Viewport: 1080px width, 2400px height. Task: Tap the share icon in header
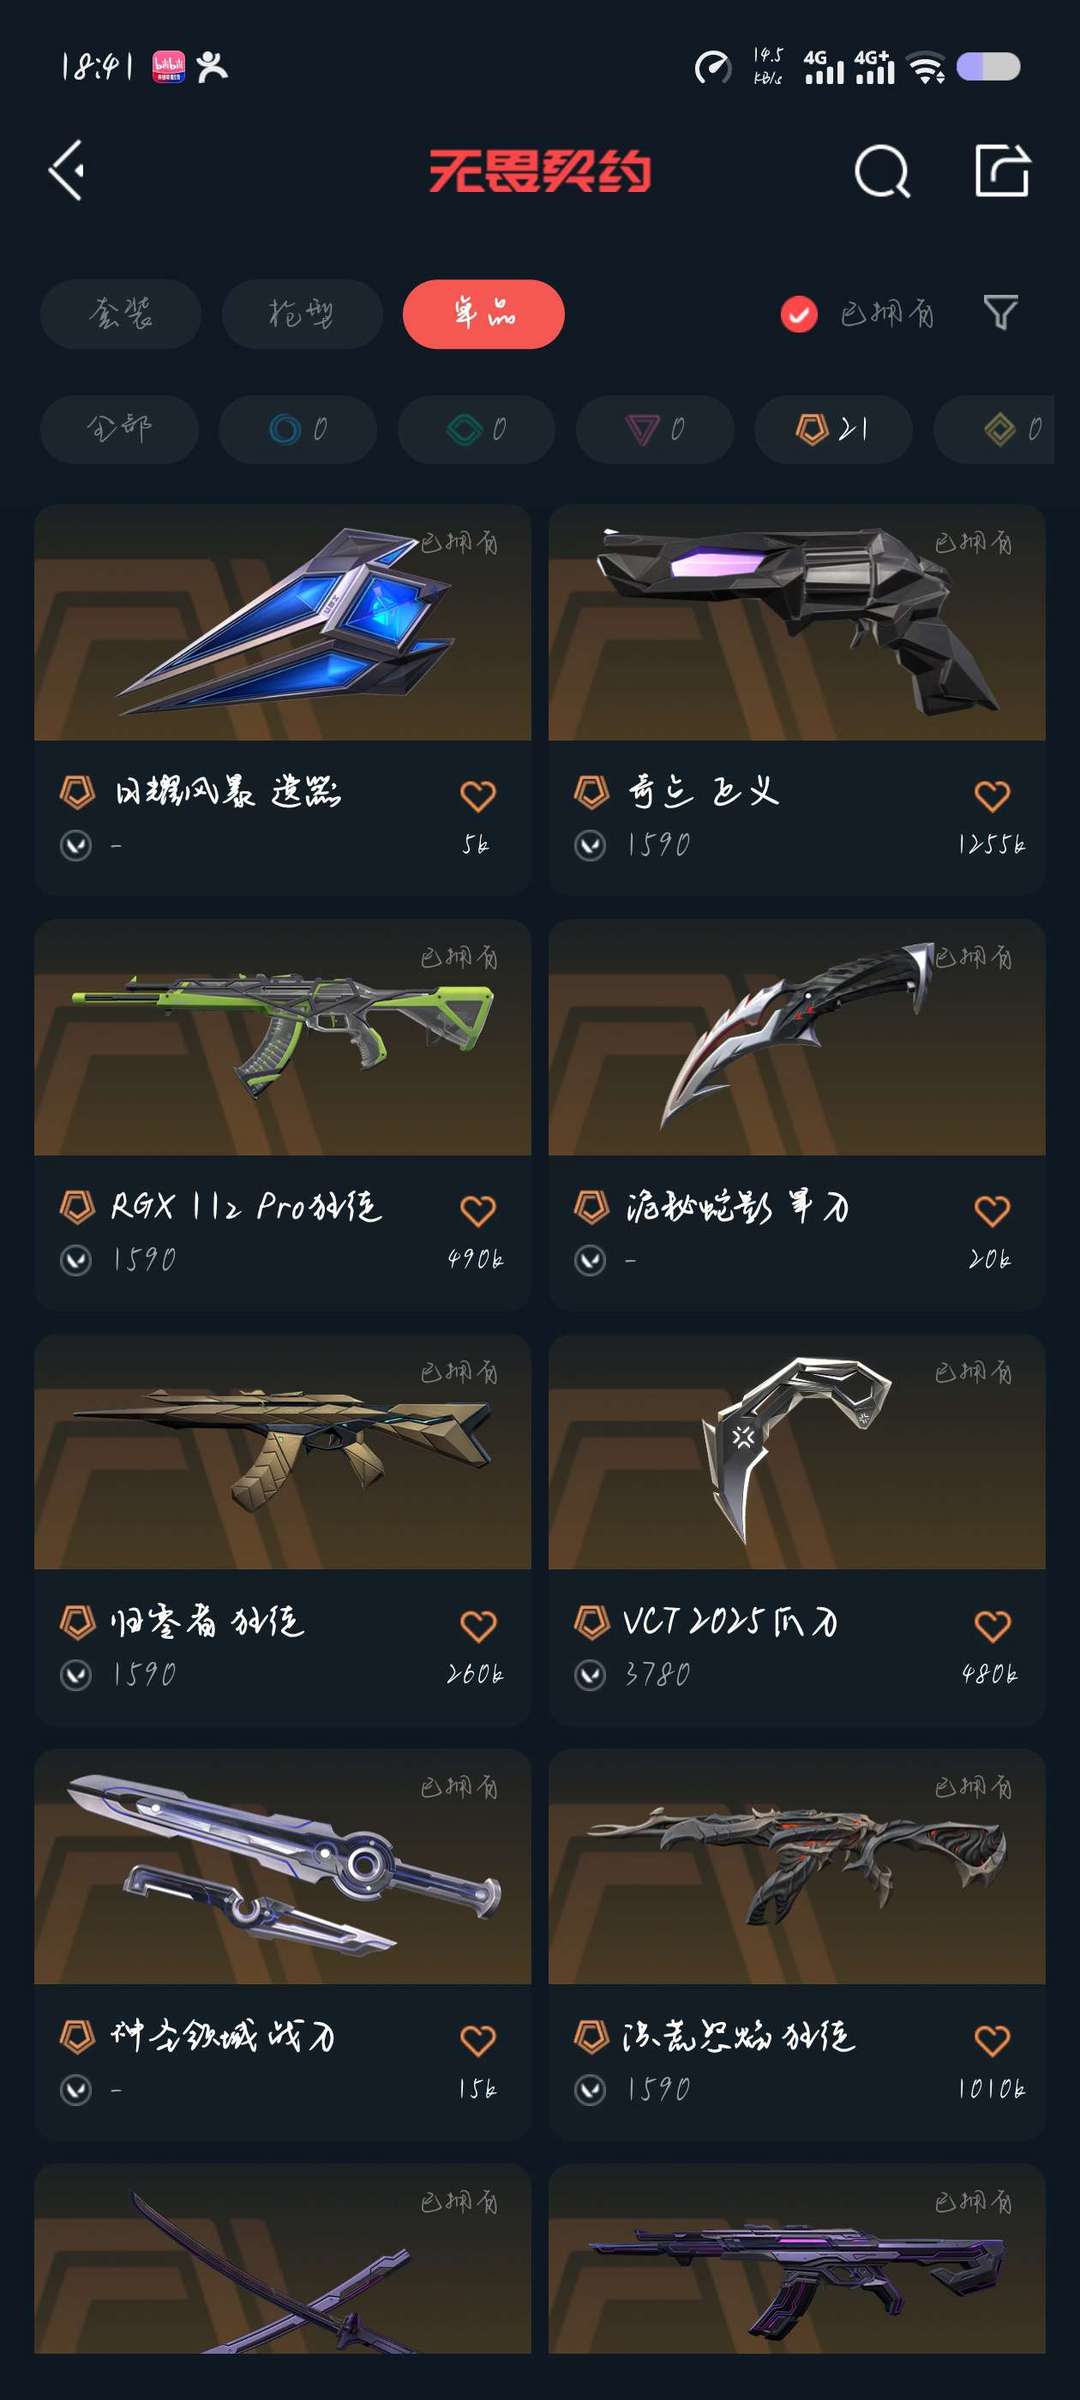1002,170
